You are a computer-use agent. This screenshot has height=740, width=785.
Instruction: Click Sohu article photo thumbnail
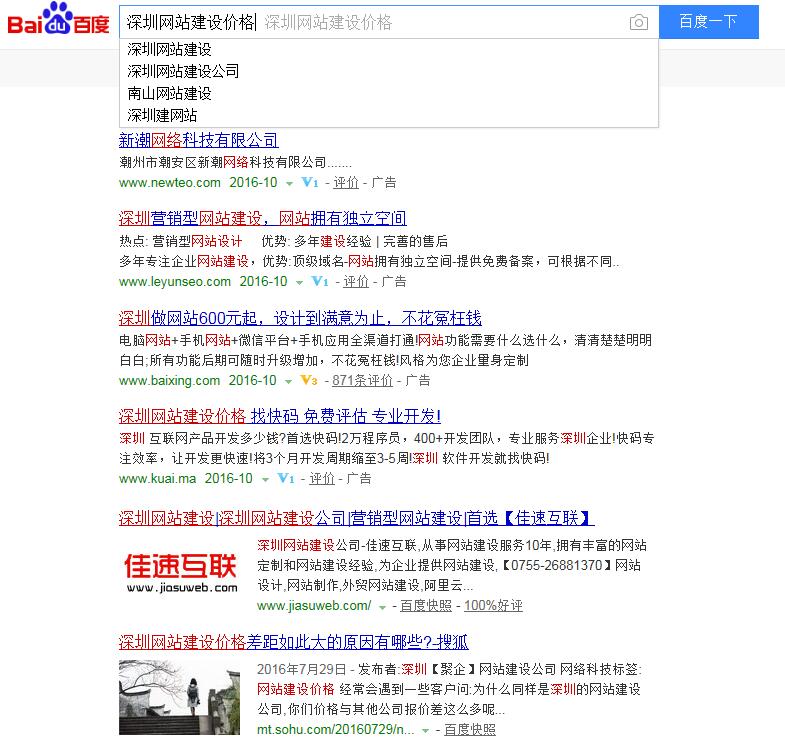point(179,697)
